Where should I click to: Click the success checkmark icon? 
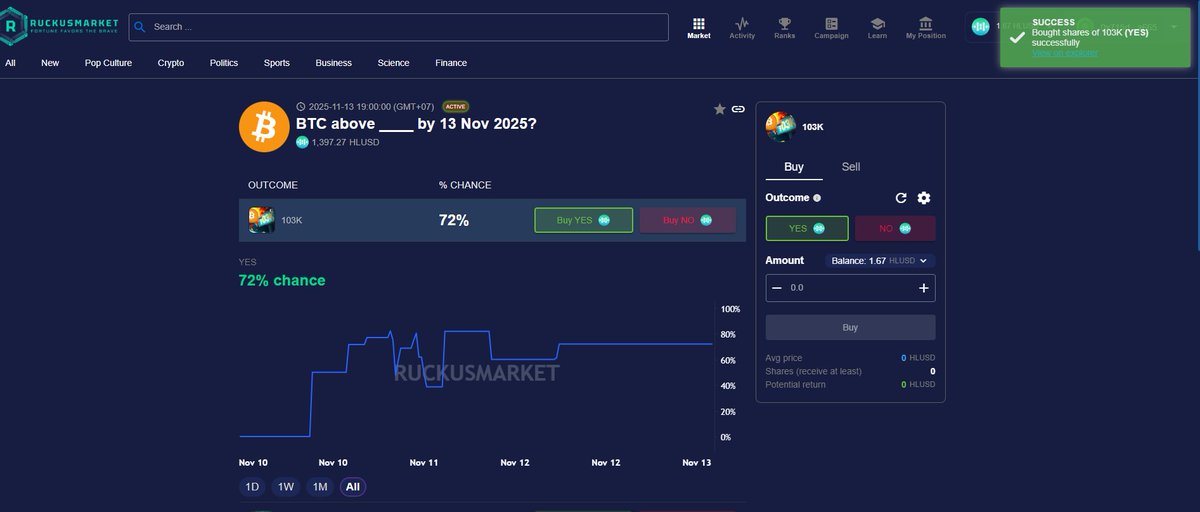point(1017,37)
